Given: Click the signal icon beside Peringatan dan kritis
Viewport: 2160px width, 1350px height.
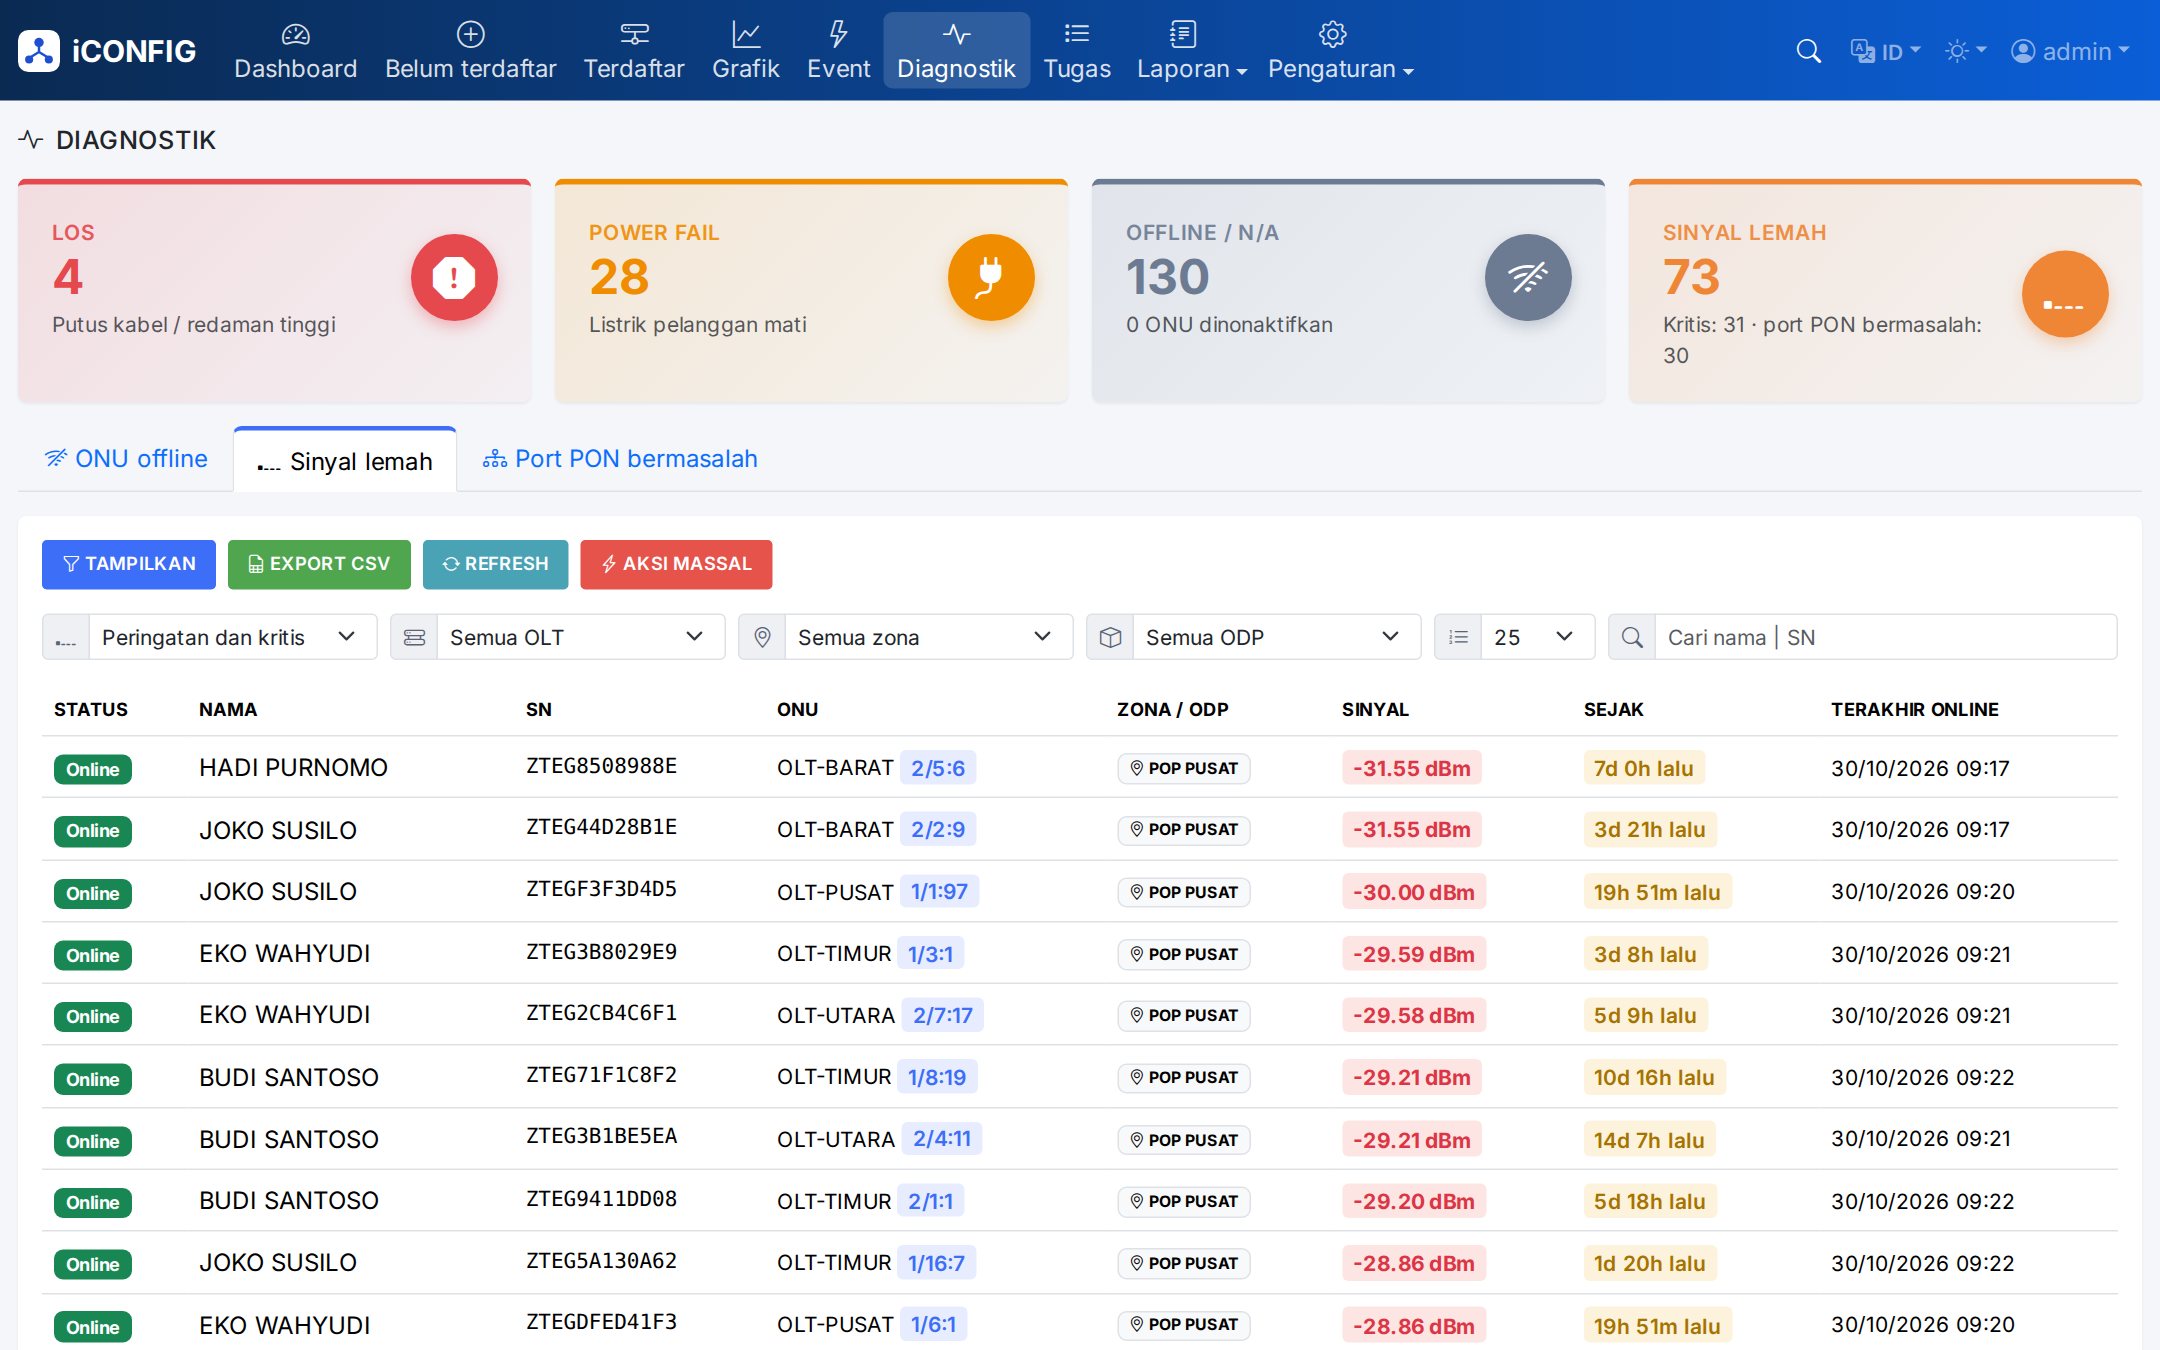Looking at the screenshot, I should pos(66,637).
